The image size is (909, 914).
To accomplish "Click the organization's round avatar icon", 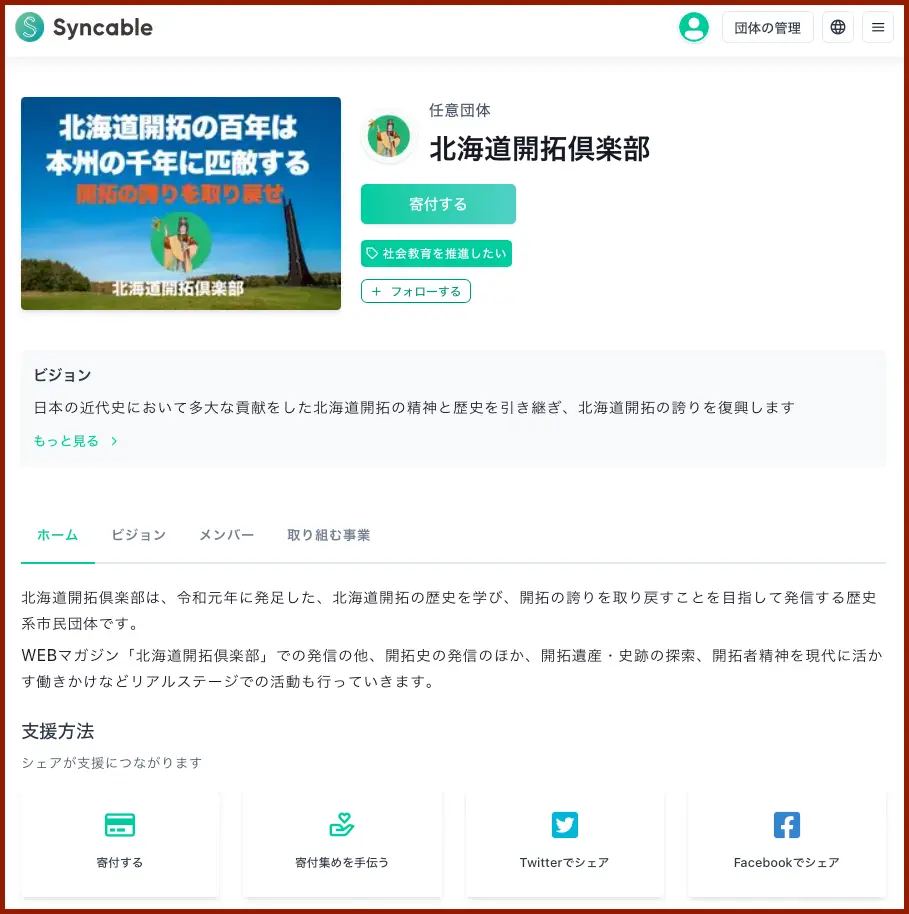I will click(x=388, y=137).
